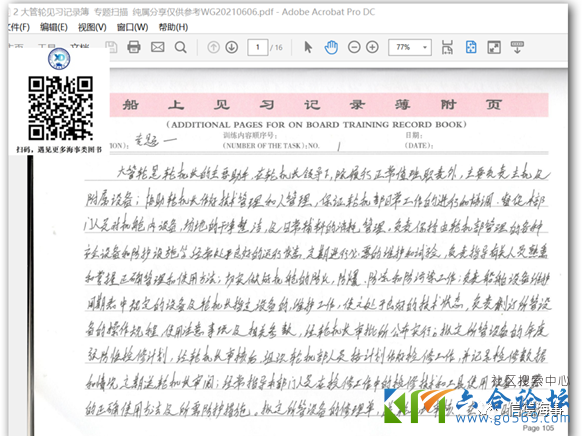Click the round blue logo above QR code
582x436 pixels.
click(x=59, y=58)
